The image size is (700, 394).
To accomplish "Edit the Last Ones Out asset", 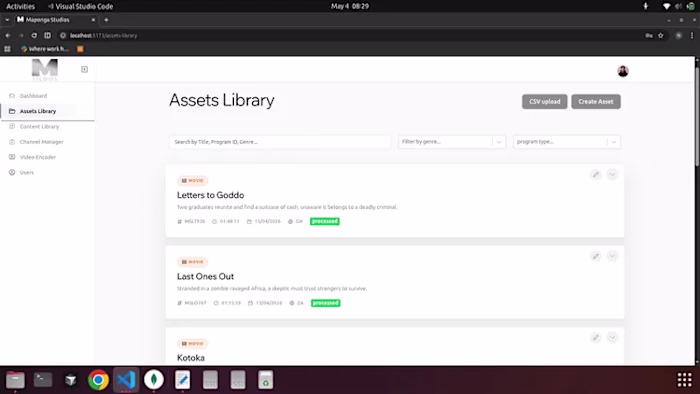I will pyautogui.click(x=596, y=256).
